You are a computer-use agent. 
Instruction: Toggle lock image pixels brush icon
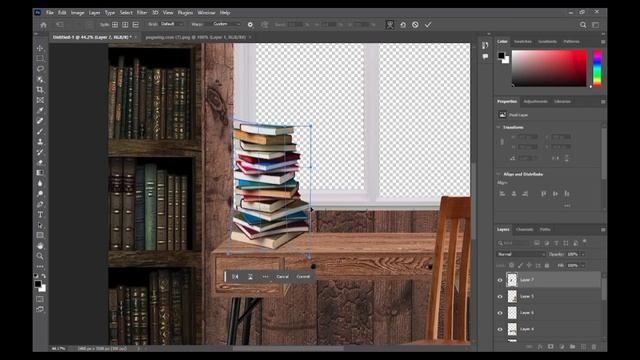click(x=520, y=265)
